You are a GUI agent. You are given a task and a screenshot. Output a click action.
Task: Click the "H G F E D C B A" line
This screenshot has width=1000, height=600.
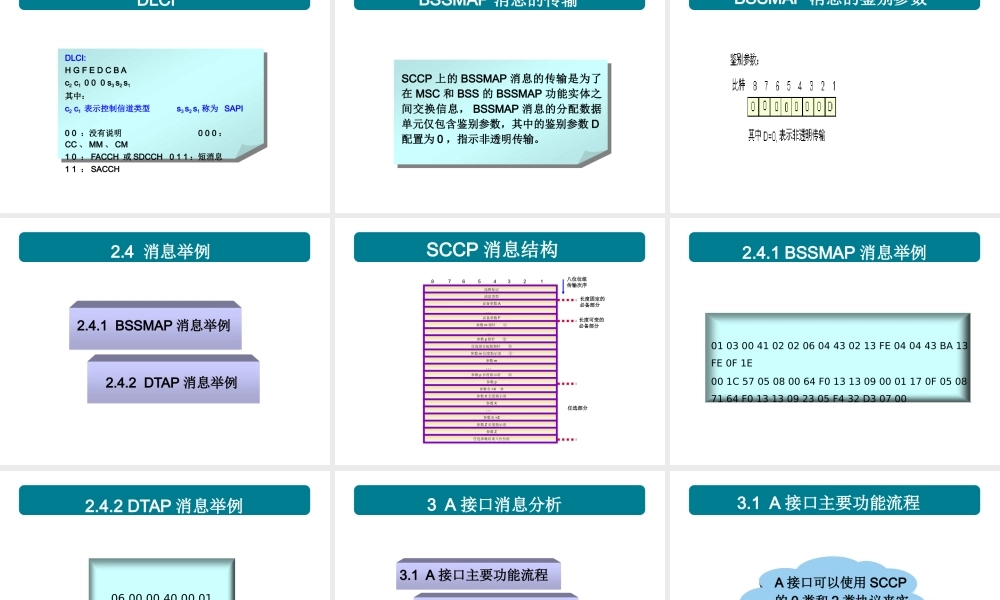point(96,70)
